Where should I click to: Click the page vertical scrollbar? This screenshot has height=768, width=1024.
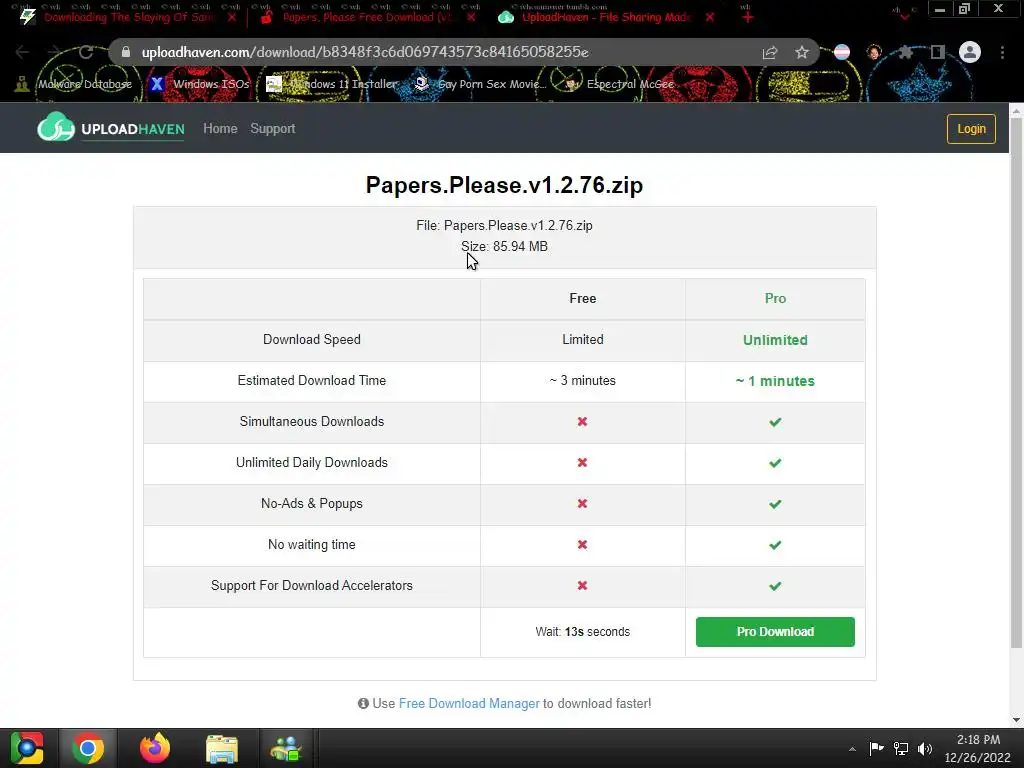pos(1016,385)
